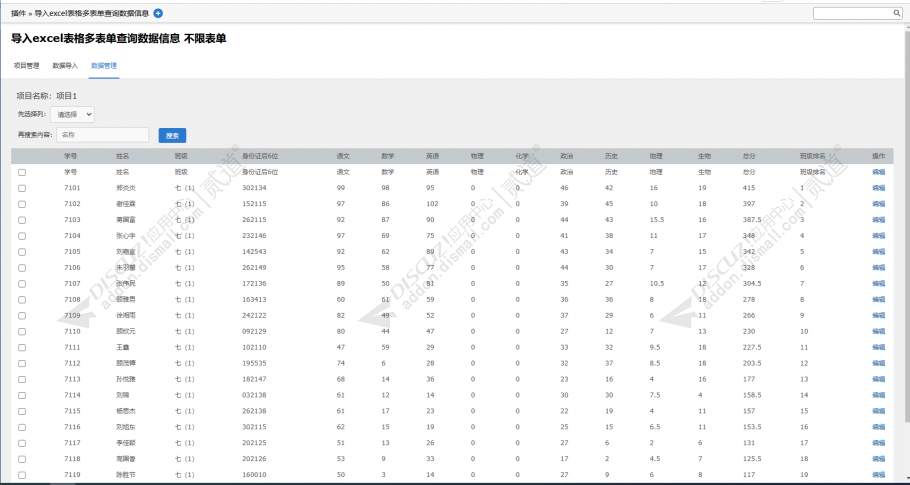The height and width of the screenshot is (485, 910).
Task: Click 编辑 for student 7118
Action: pyautogui.click(x=879, y=459)
